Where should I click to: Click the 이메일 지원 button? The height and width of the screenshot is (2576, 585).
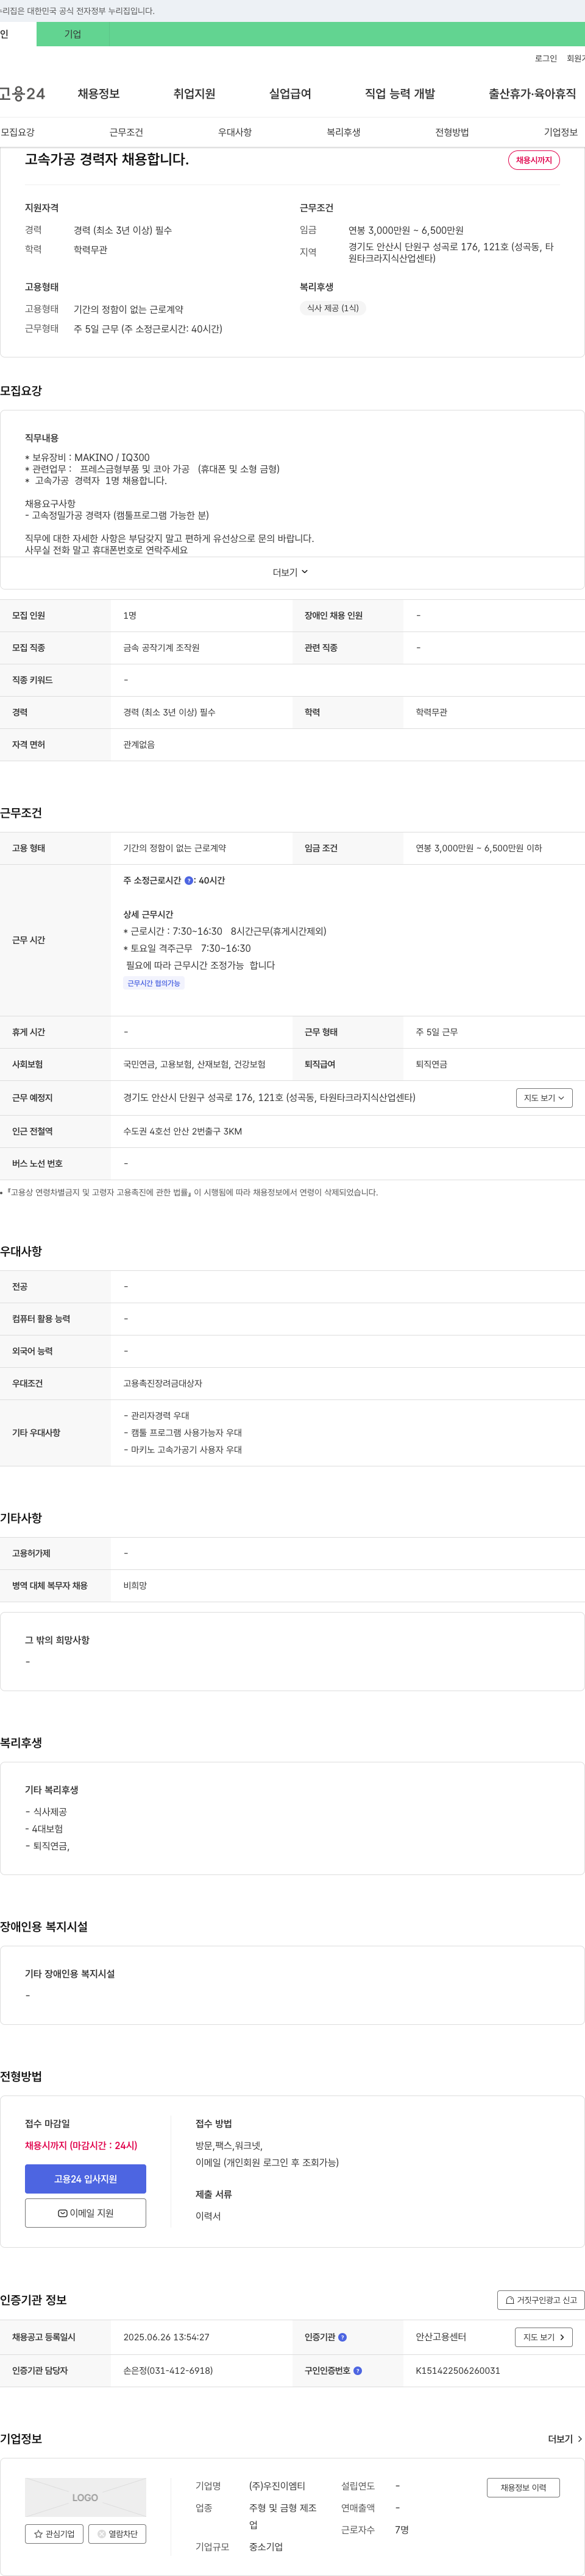[85, 2213]
